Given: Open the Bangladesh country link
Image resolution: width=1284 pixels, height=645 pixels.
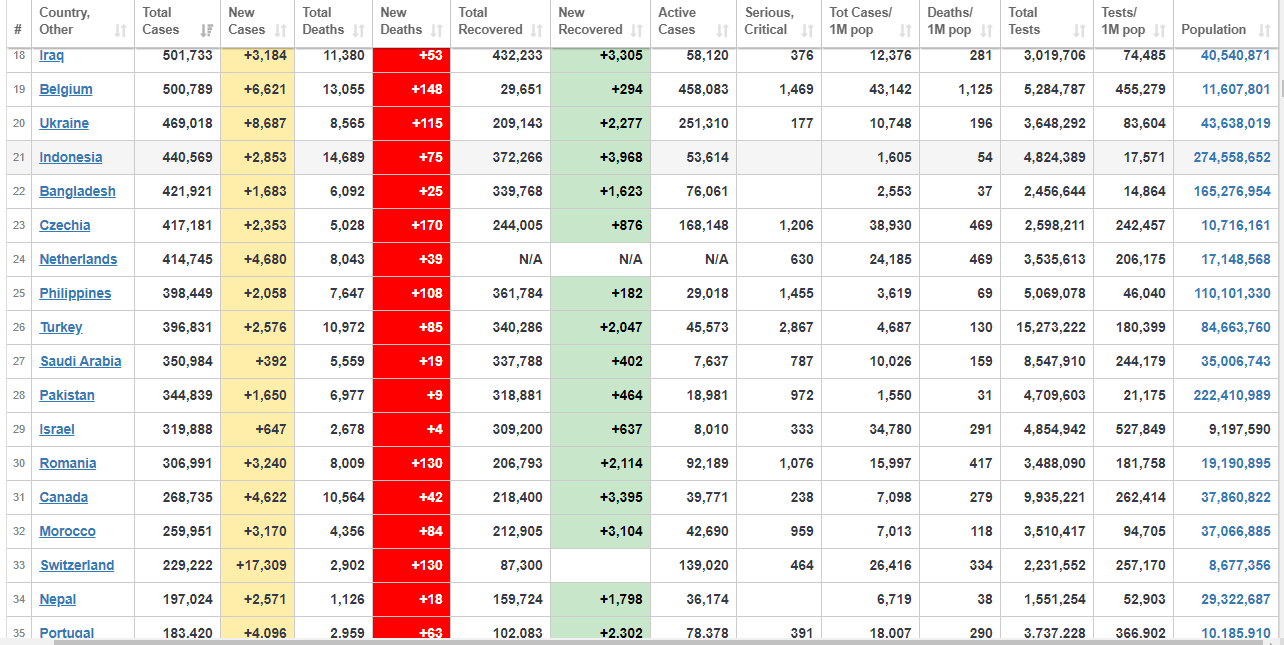Looking at the screenshot, I should click(78, 191).
